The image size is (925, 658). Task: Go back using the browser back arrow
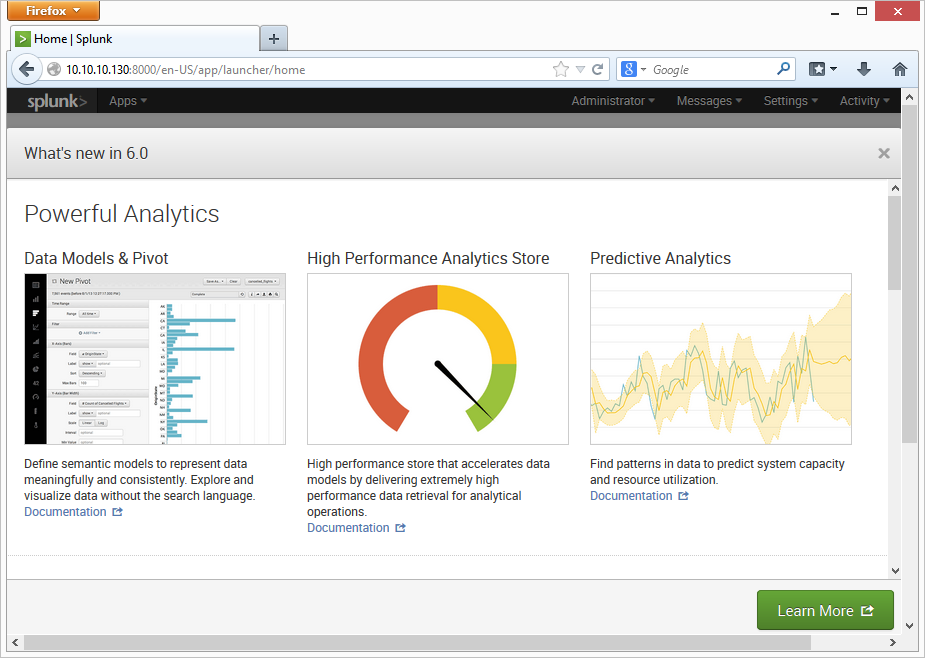click(x=27, y=70)
